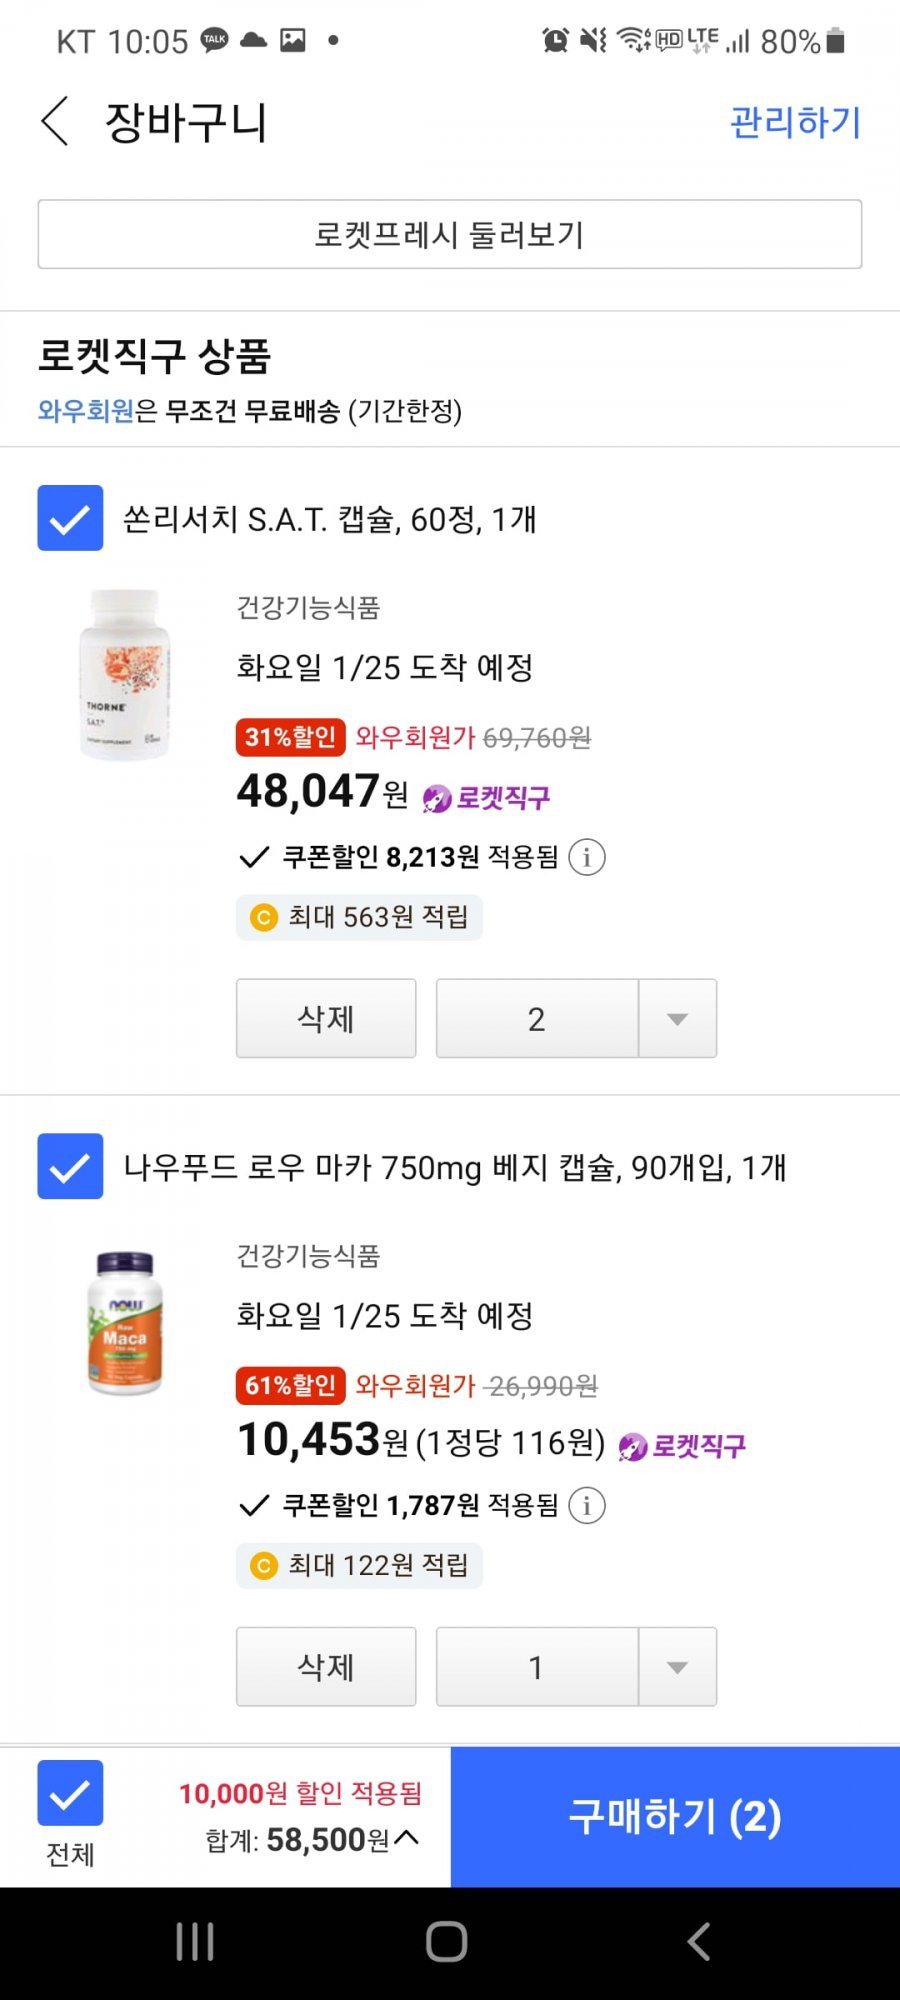Open Android recent apps button
The height and width of the screenshot is (2000, 900).
click(x=195, y=1942)
